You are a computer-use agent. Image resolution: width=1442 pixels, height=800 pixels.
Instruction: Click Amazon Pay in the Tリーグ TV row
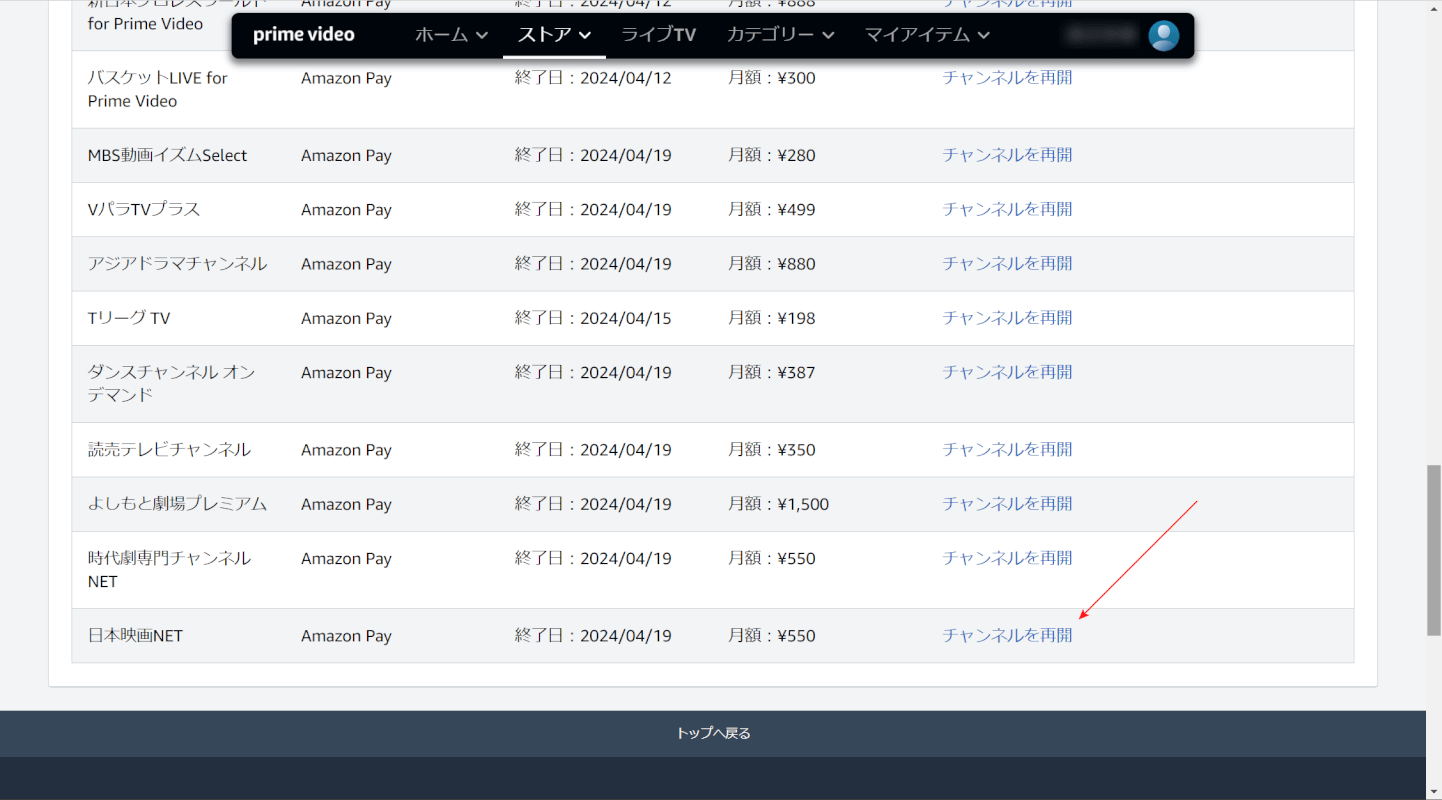[x=346, y=318]
